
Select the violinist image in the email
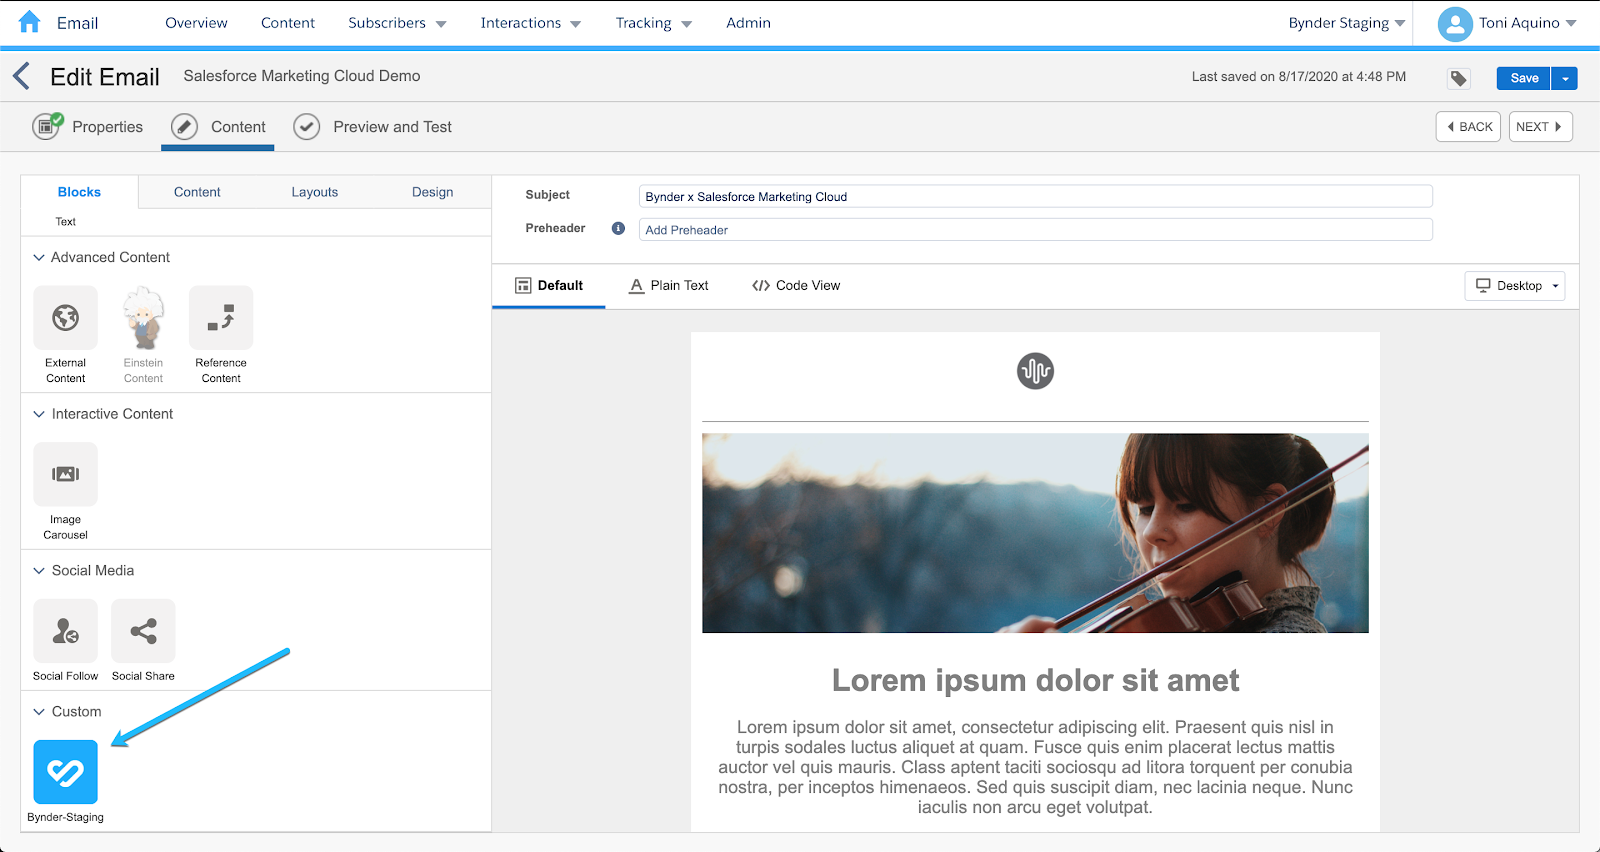coord(1035,533)
